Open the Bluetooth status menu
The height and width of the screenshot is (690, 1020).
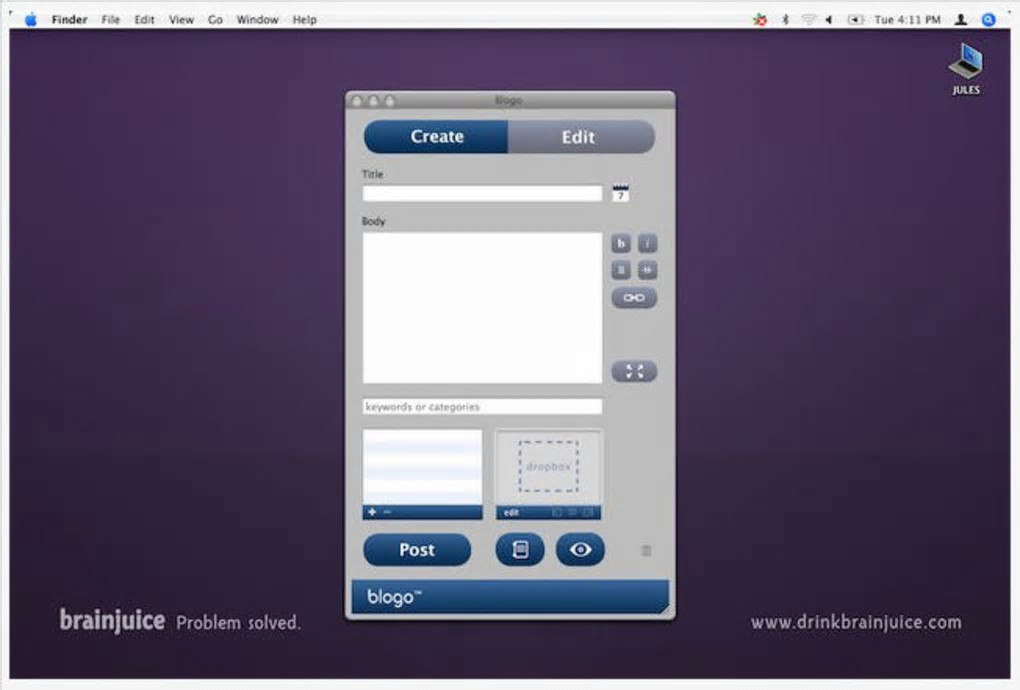click(785, 20)
